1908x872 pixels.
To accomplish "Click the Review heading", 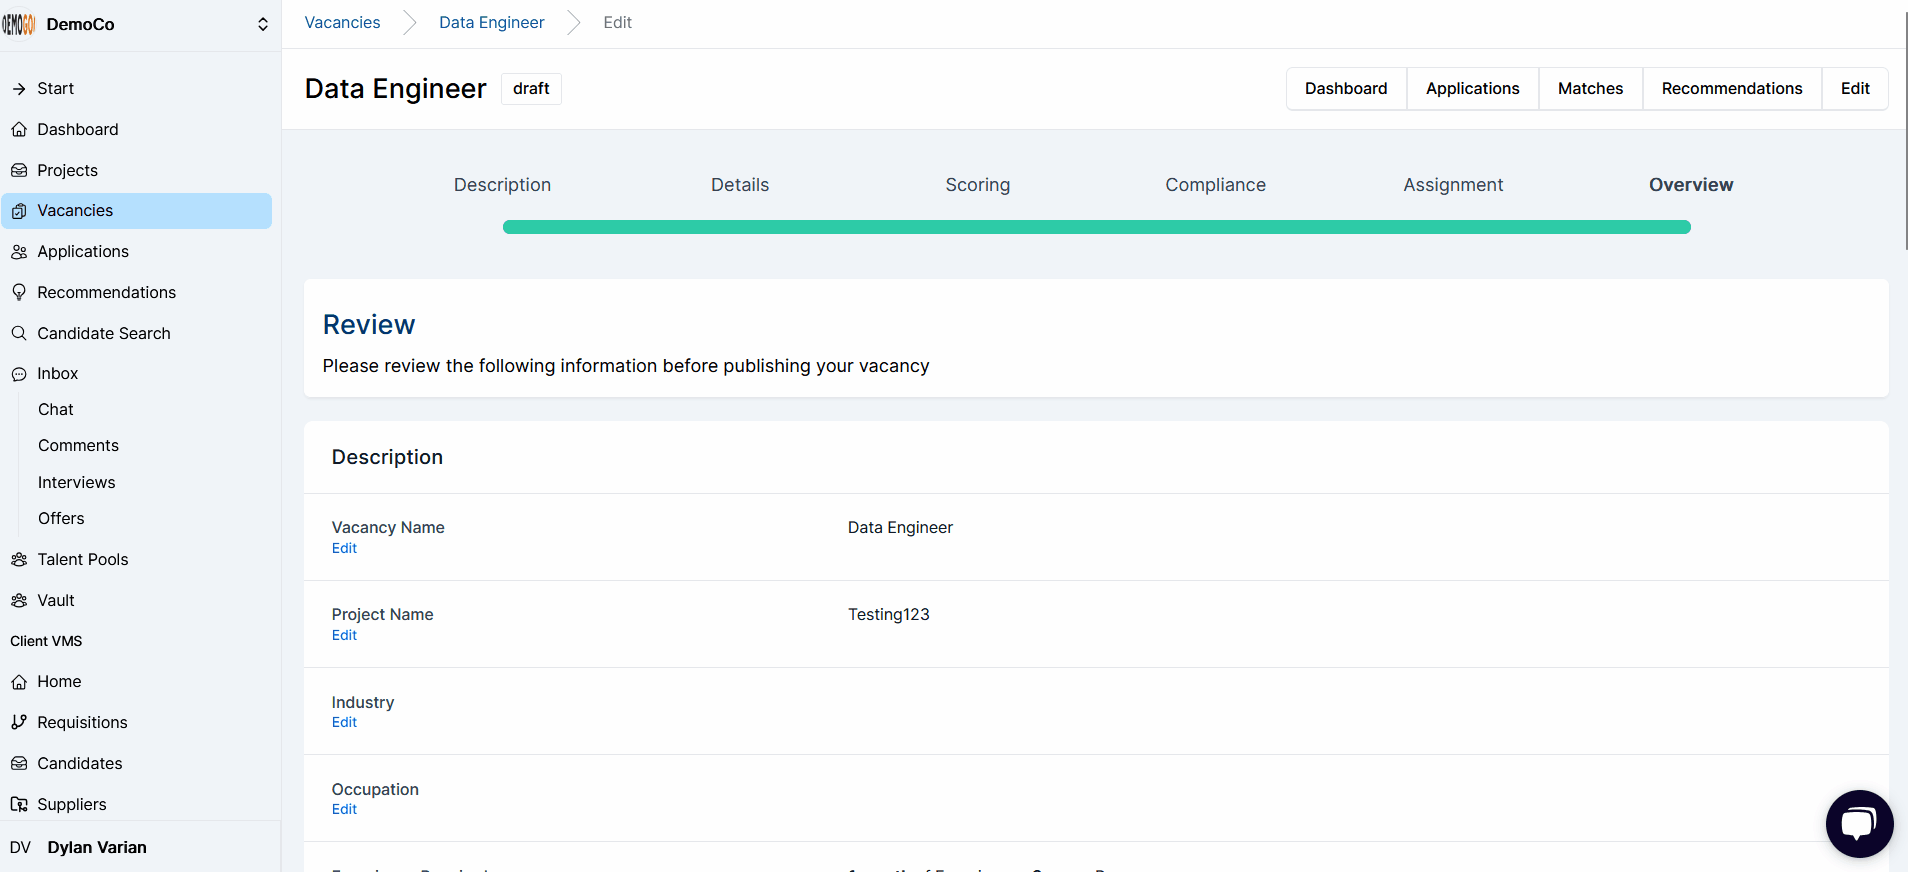I will pyautogui.click(x=369, y=325).
